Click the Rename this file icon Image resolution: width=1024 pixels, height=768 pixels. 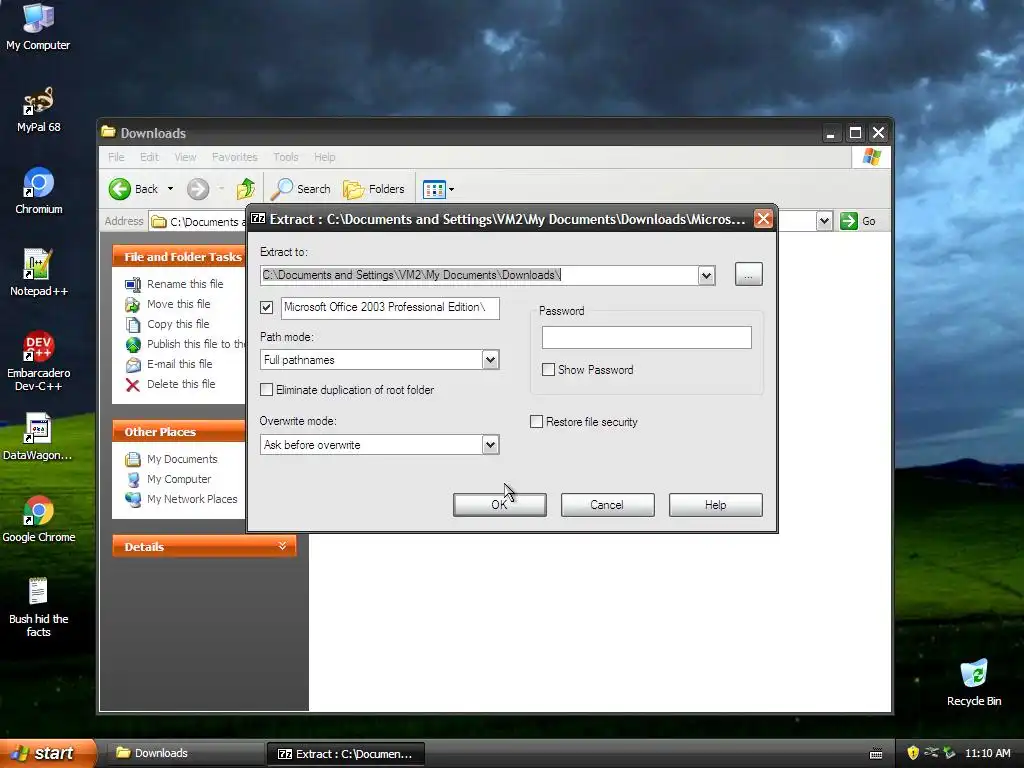133,284
